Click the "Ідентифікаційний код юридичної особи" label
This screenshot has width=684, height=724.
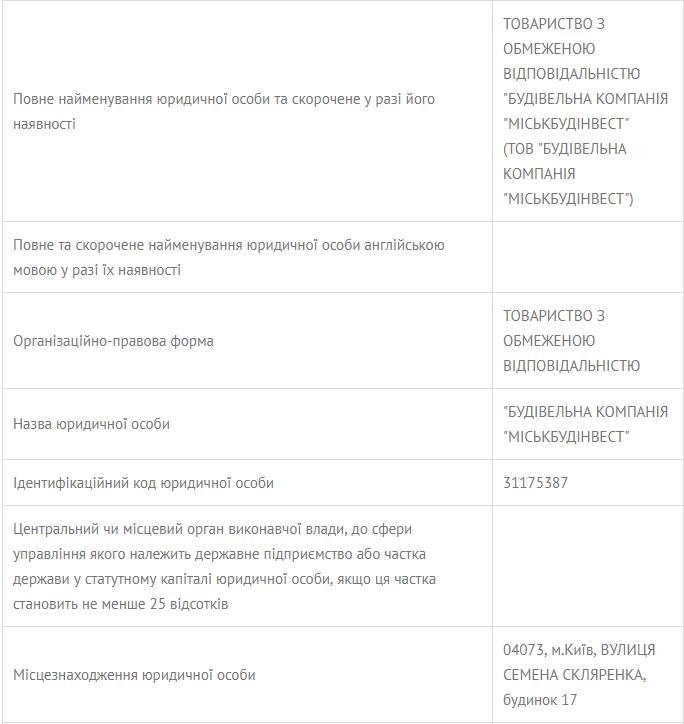pyautogui.click(x=143, y=483)
